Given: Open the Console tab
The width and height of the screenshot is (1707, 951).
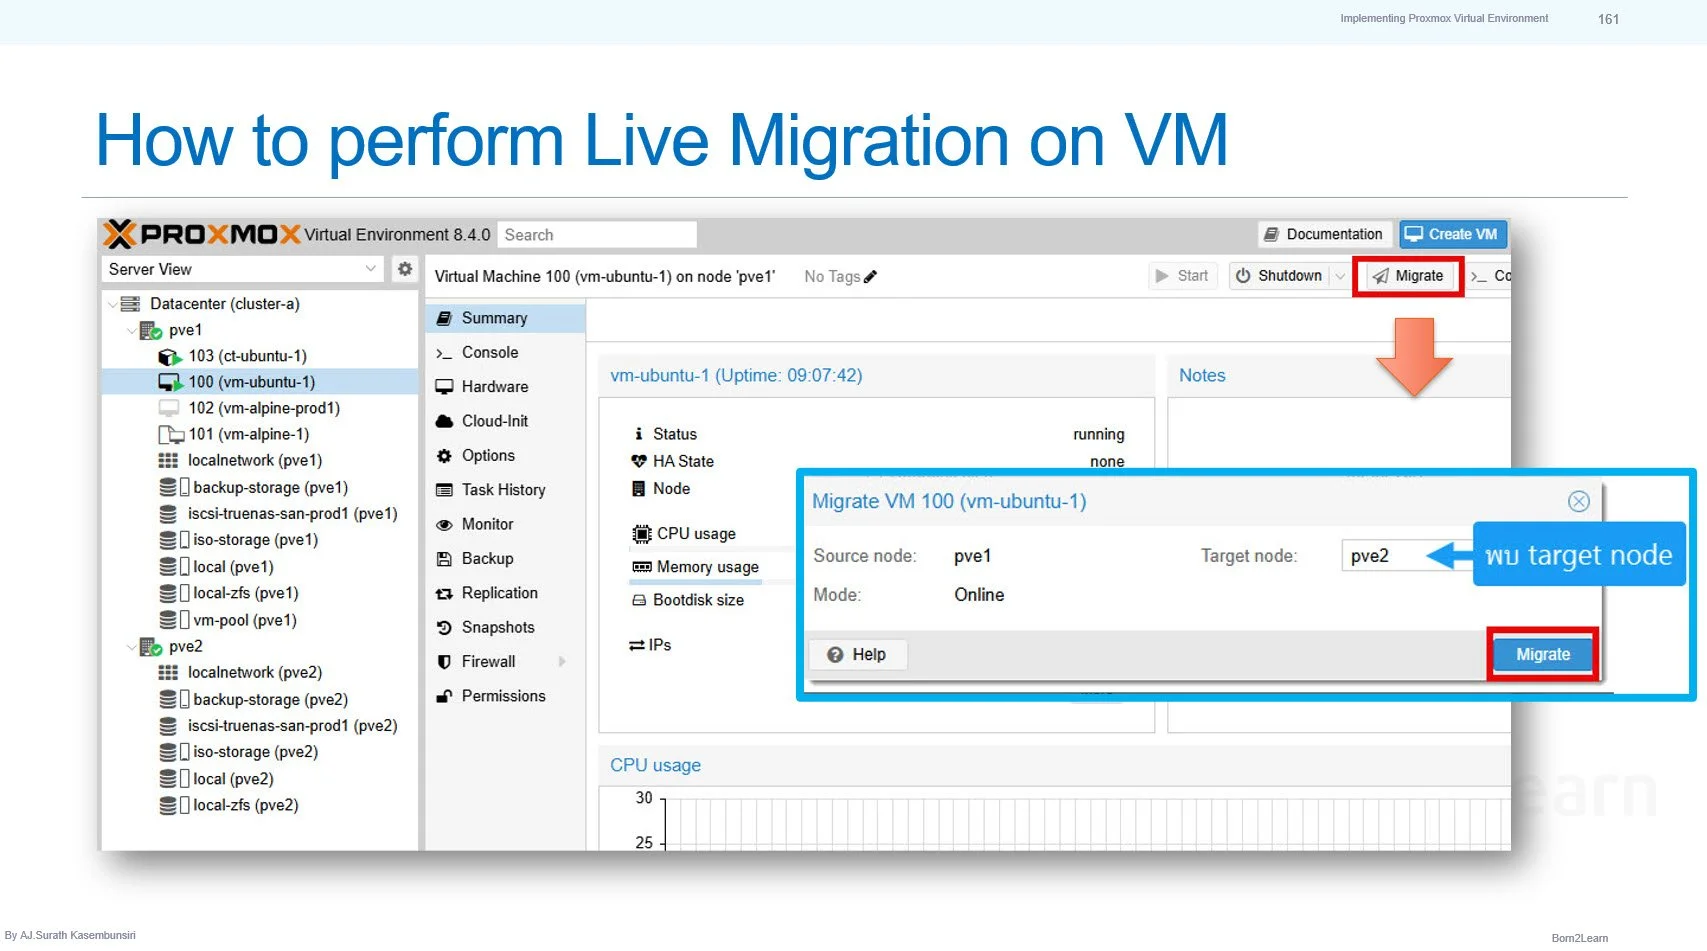Looking at the screenshot, I should tap(505, 352).
